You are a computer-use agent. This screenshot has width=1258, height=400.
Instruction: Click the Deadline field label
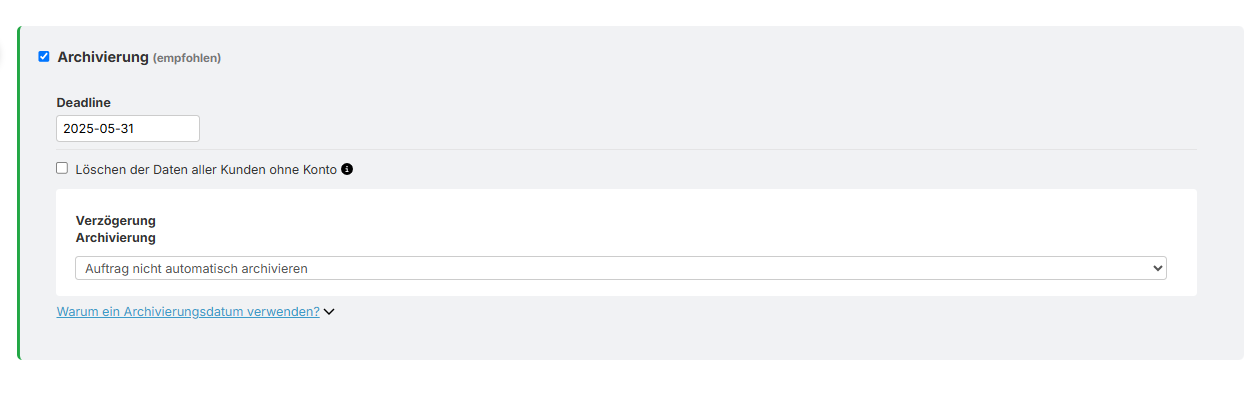click(x=84, y=102)
